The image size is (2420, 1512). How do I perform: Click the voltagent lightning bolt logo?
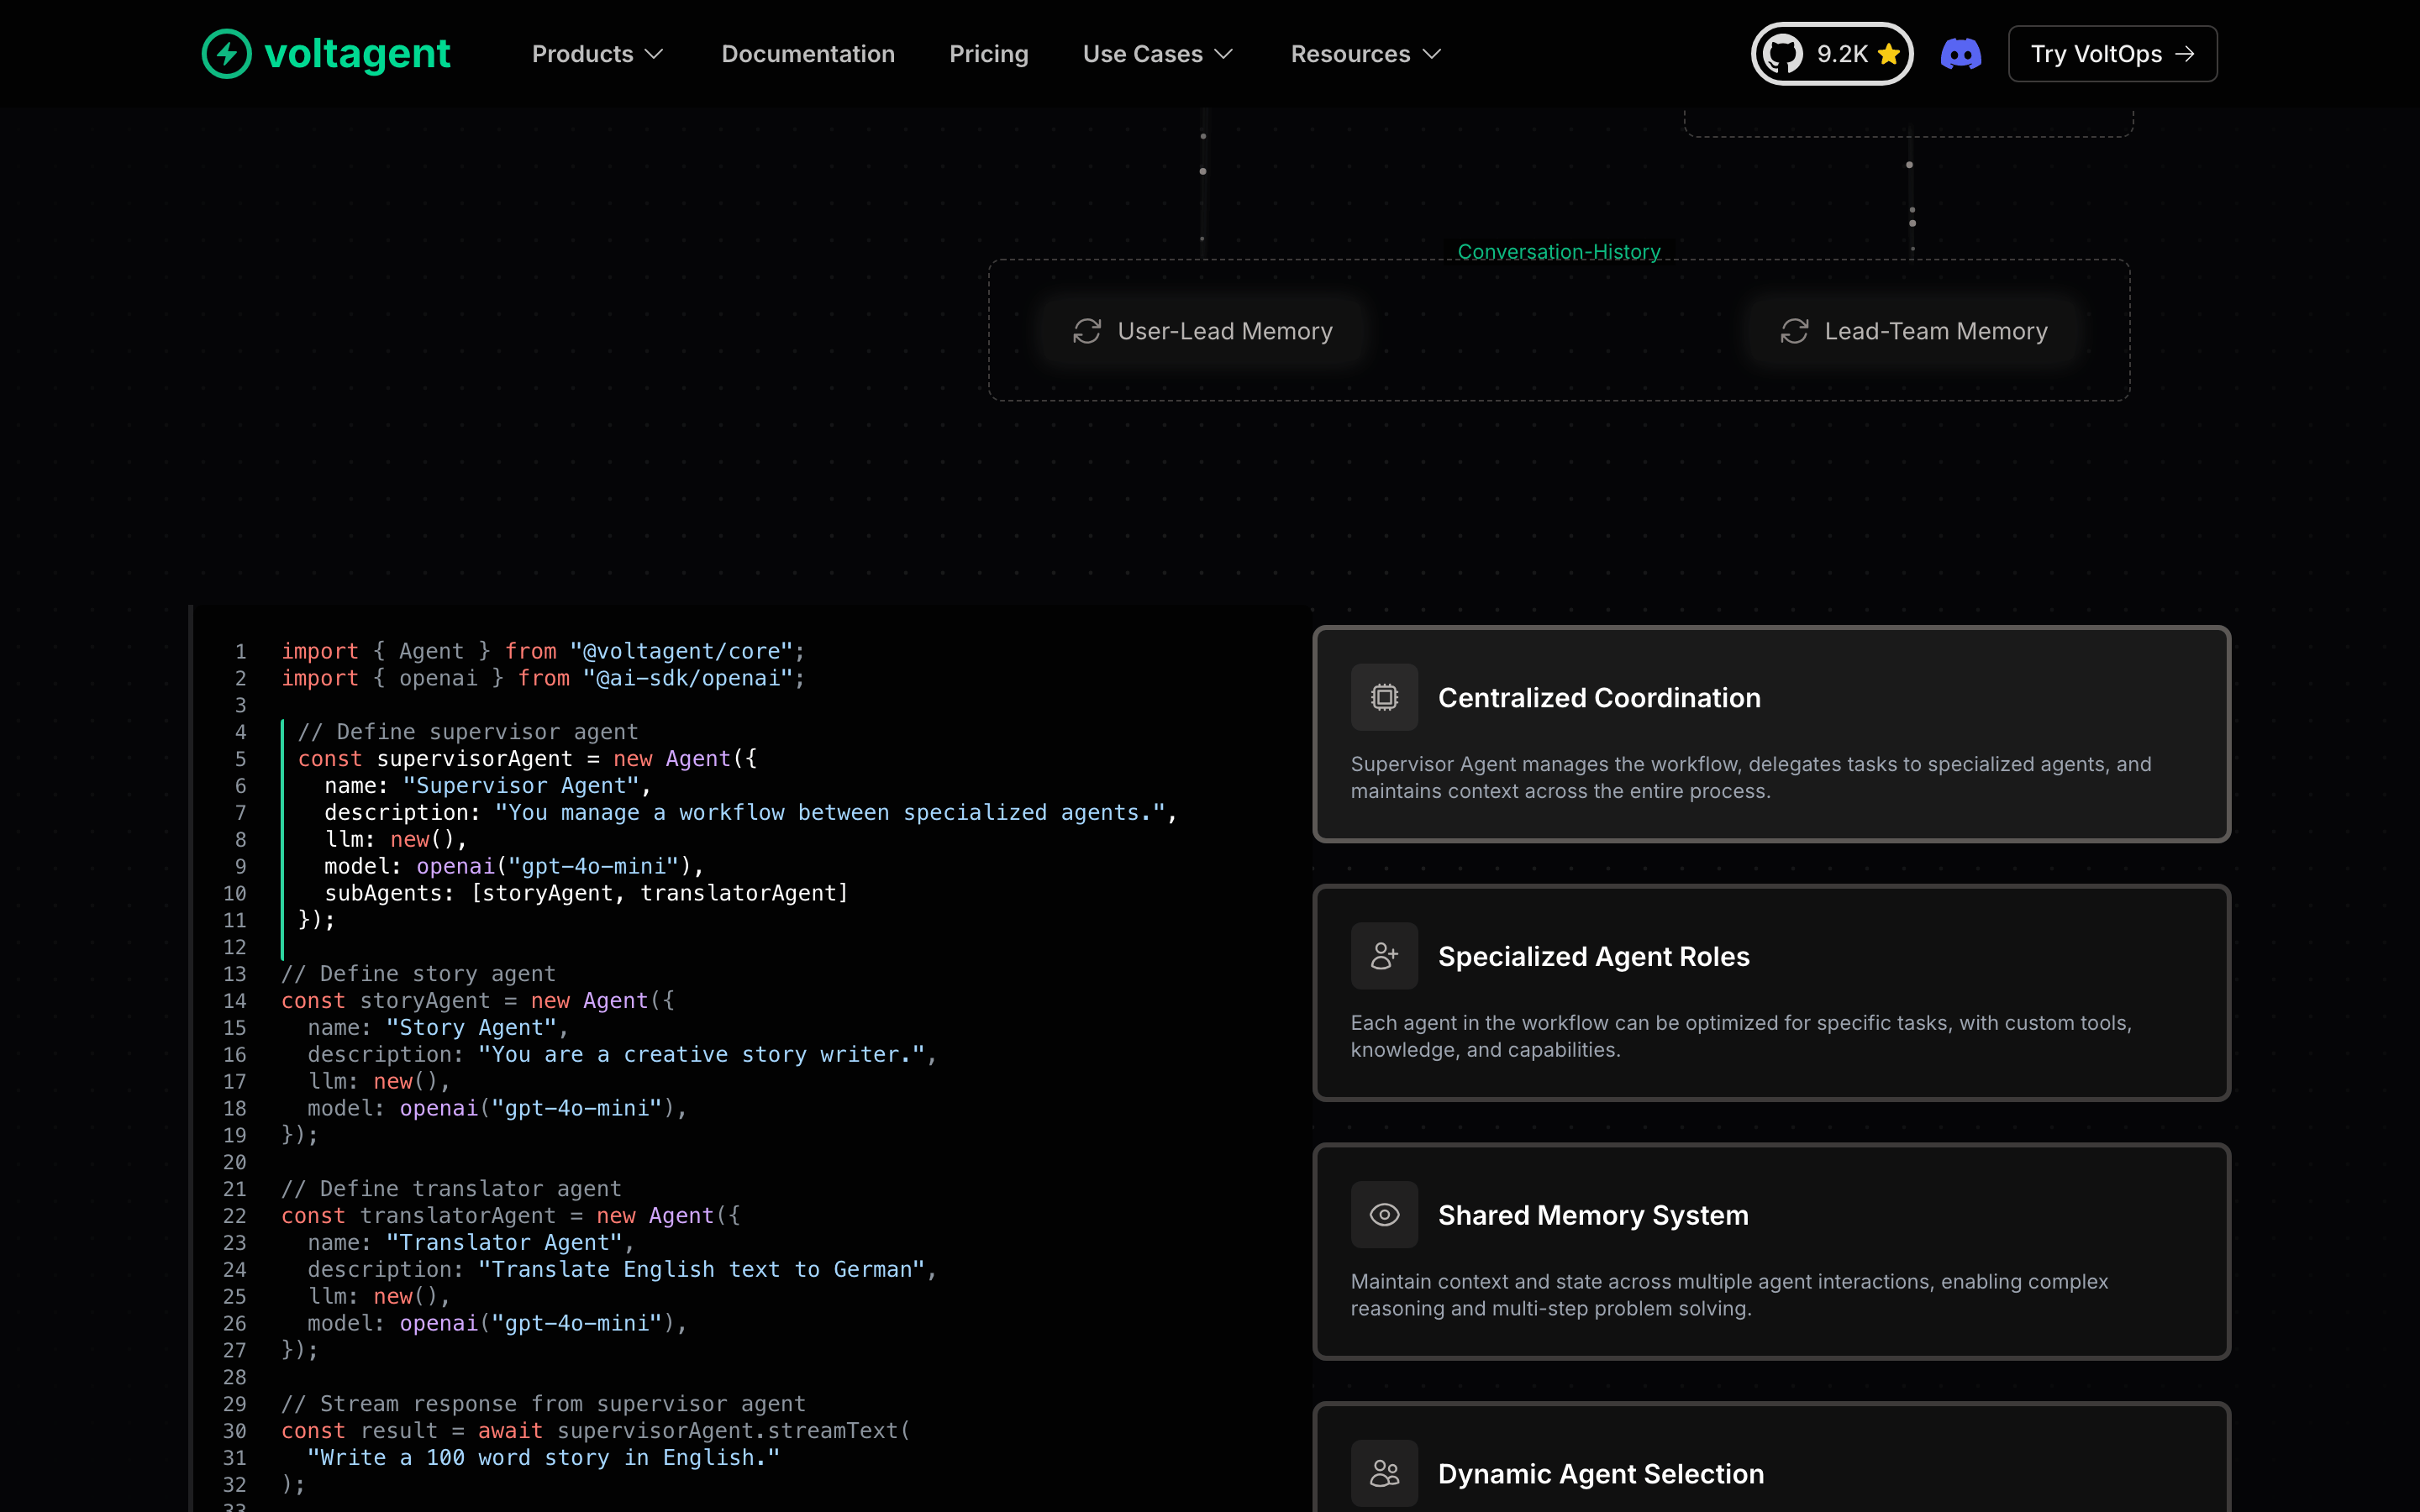click(x=227, y=54)
